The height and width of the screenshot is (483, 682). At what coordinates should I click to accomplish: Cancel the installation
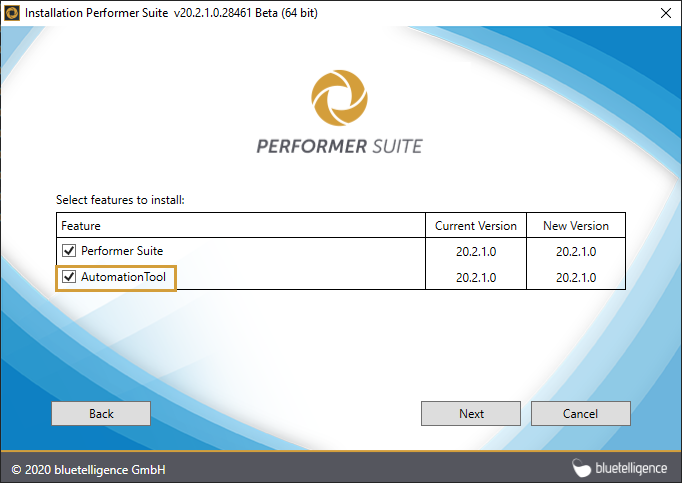[x=580, y=414]
